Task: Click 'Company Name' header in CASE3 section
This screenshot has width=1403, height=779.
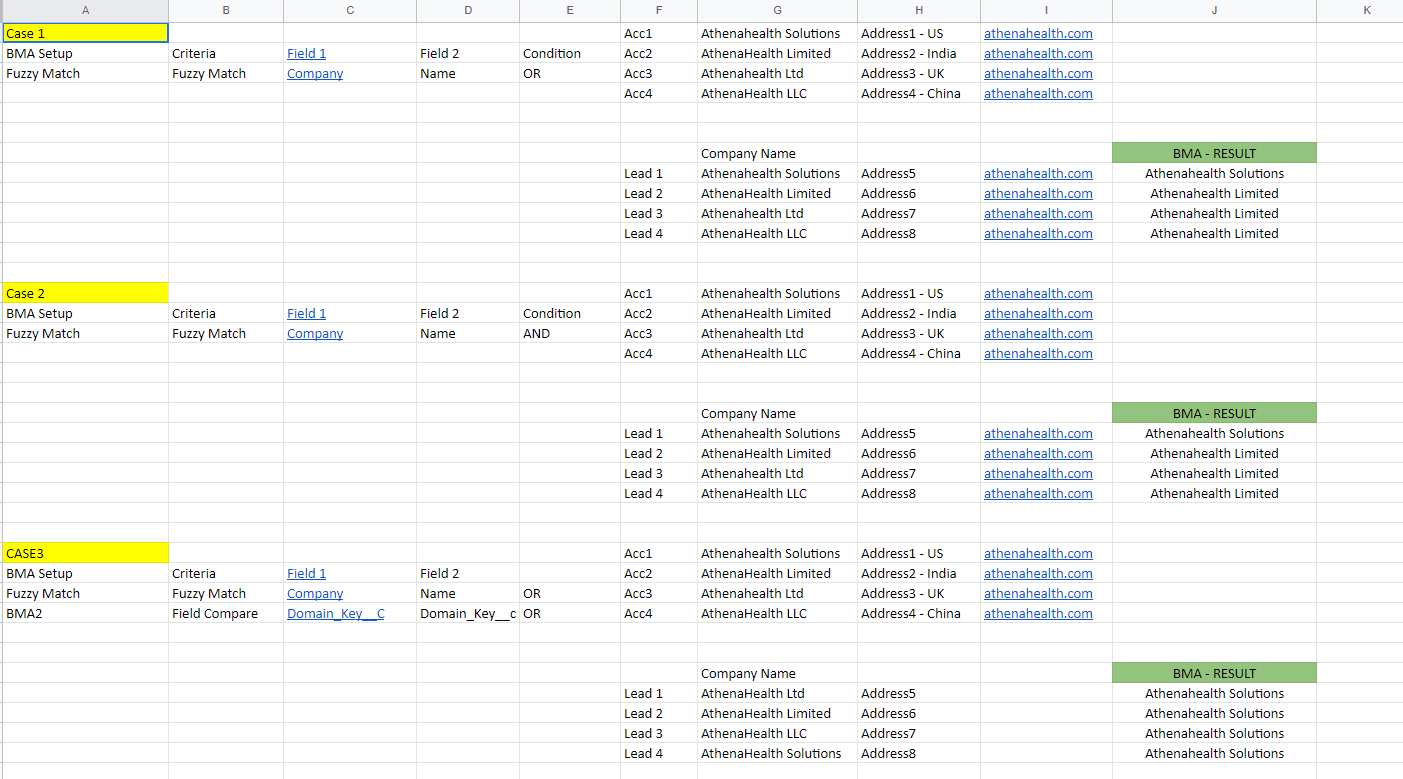Action: [x=777, y=673]
